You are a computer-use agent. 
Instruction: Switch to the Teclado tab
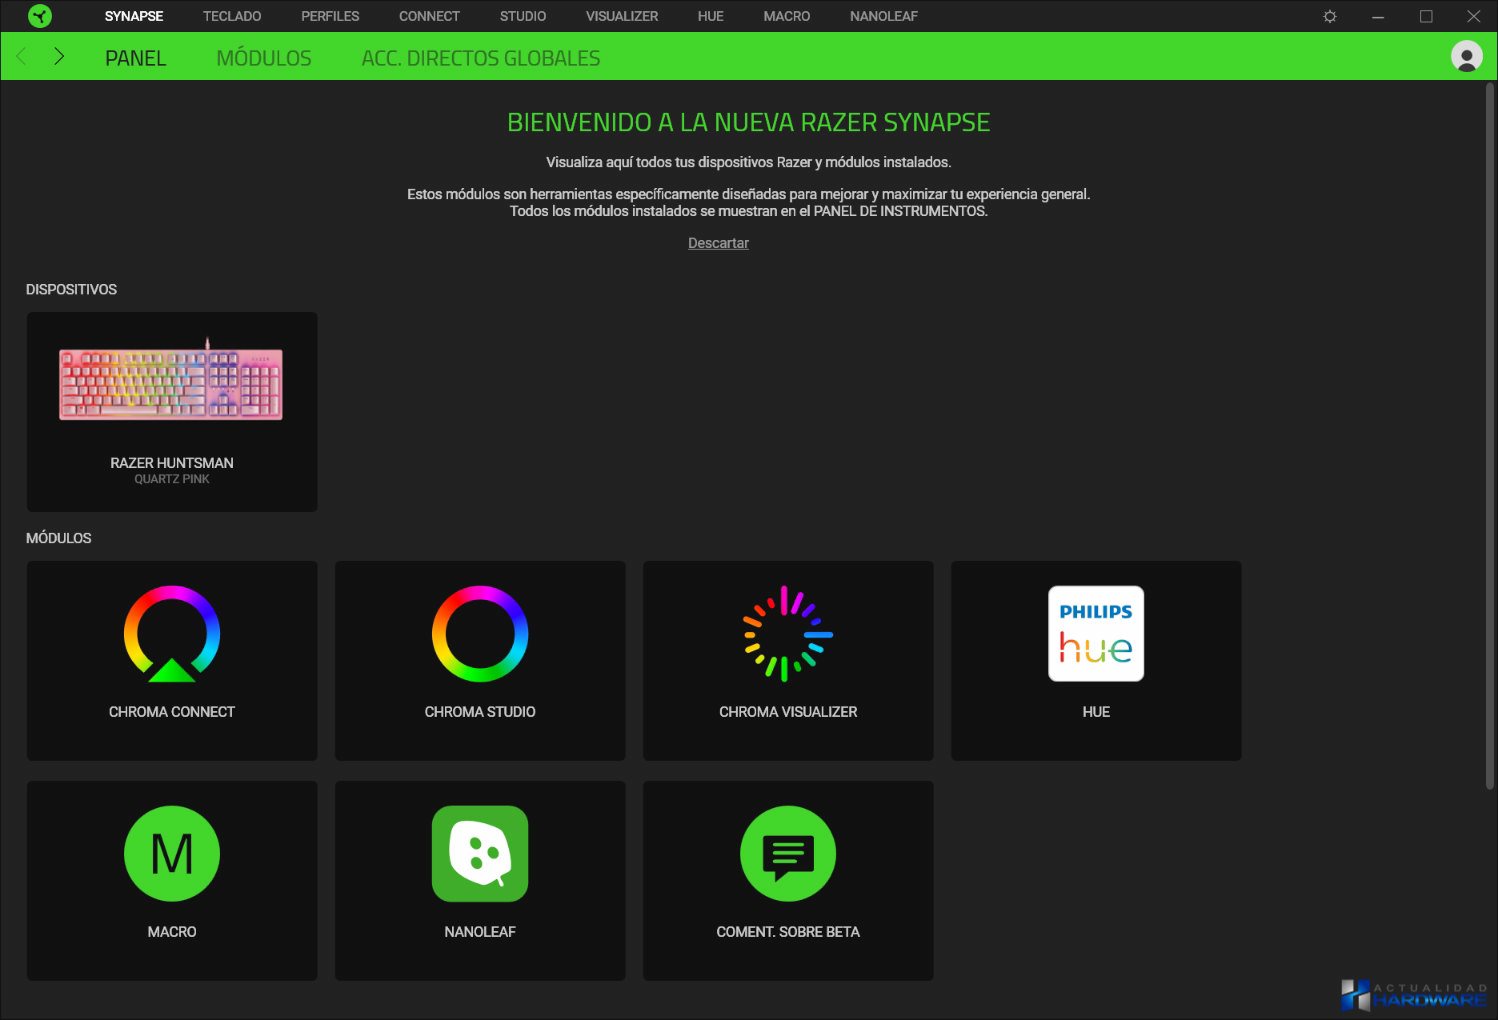[x=232, y=16]
